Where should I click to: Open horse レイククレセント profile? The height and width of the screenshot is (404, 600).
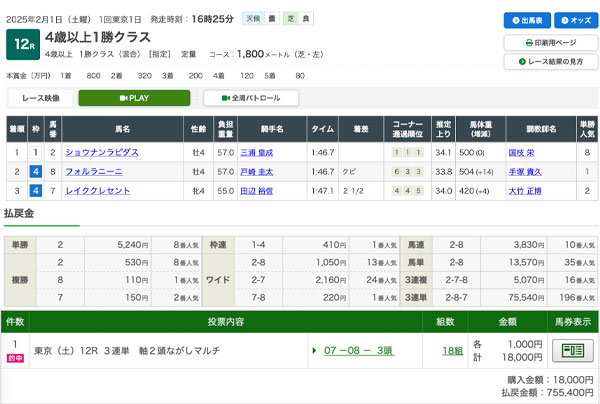[x=98, y=189]
